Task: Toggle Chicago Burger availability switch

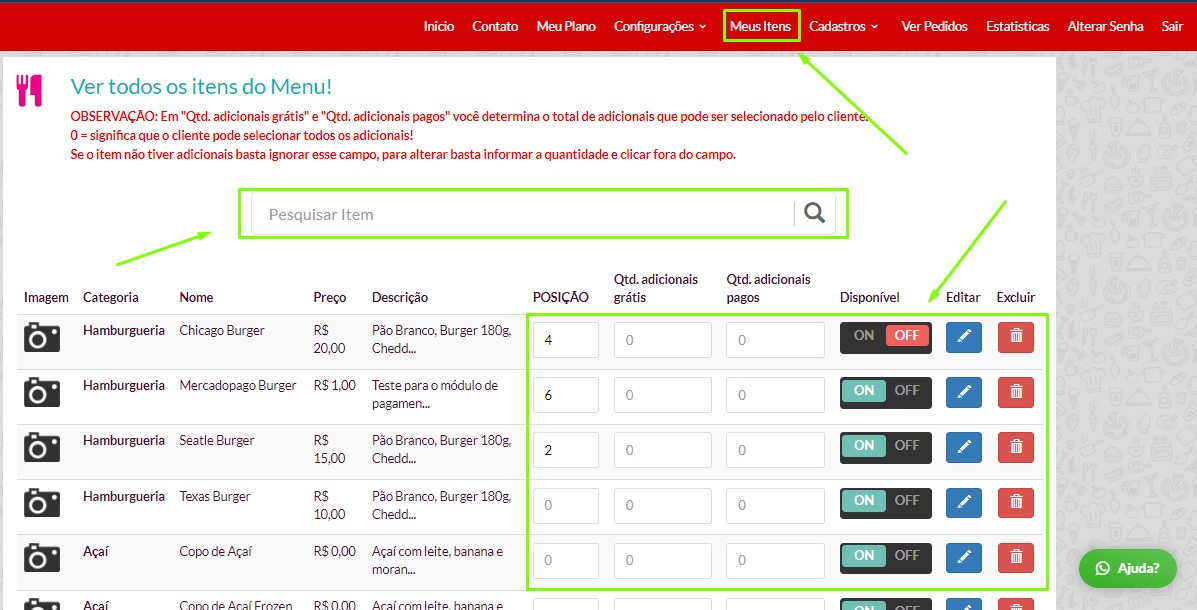Action: point(885,337)
